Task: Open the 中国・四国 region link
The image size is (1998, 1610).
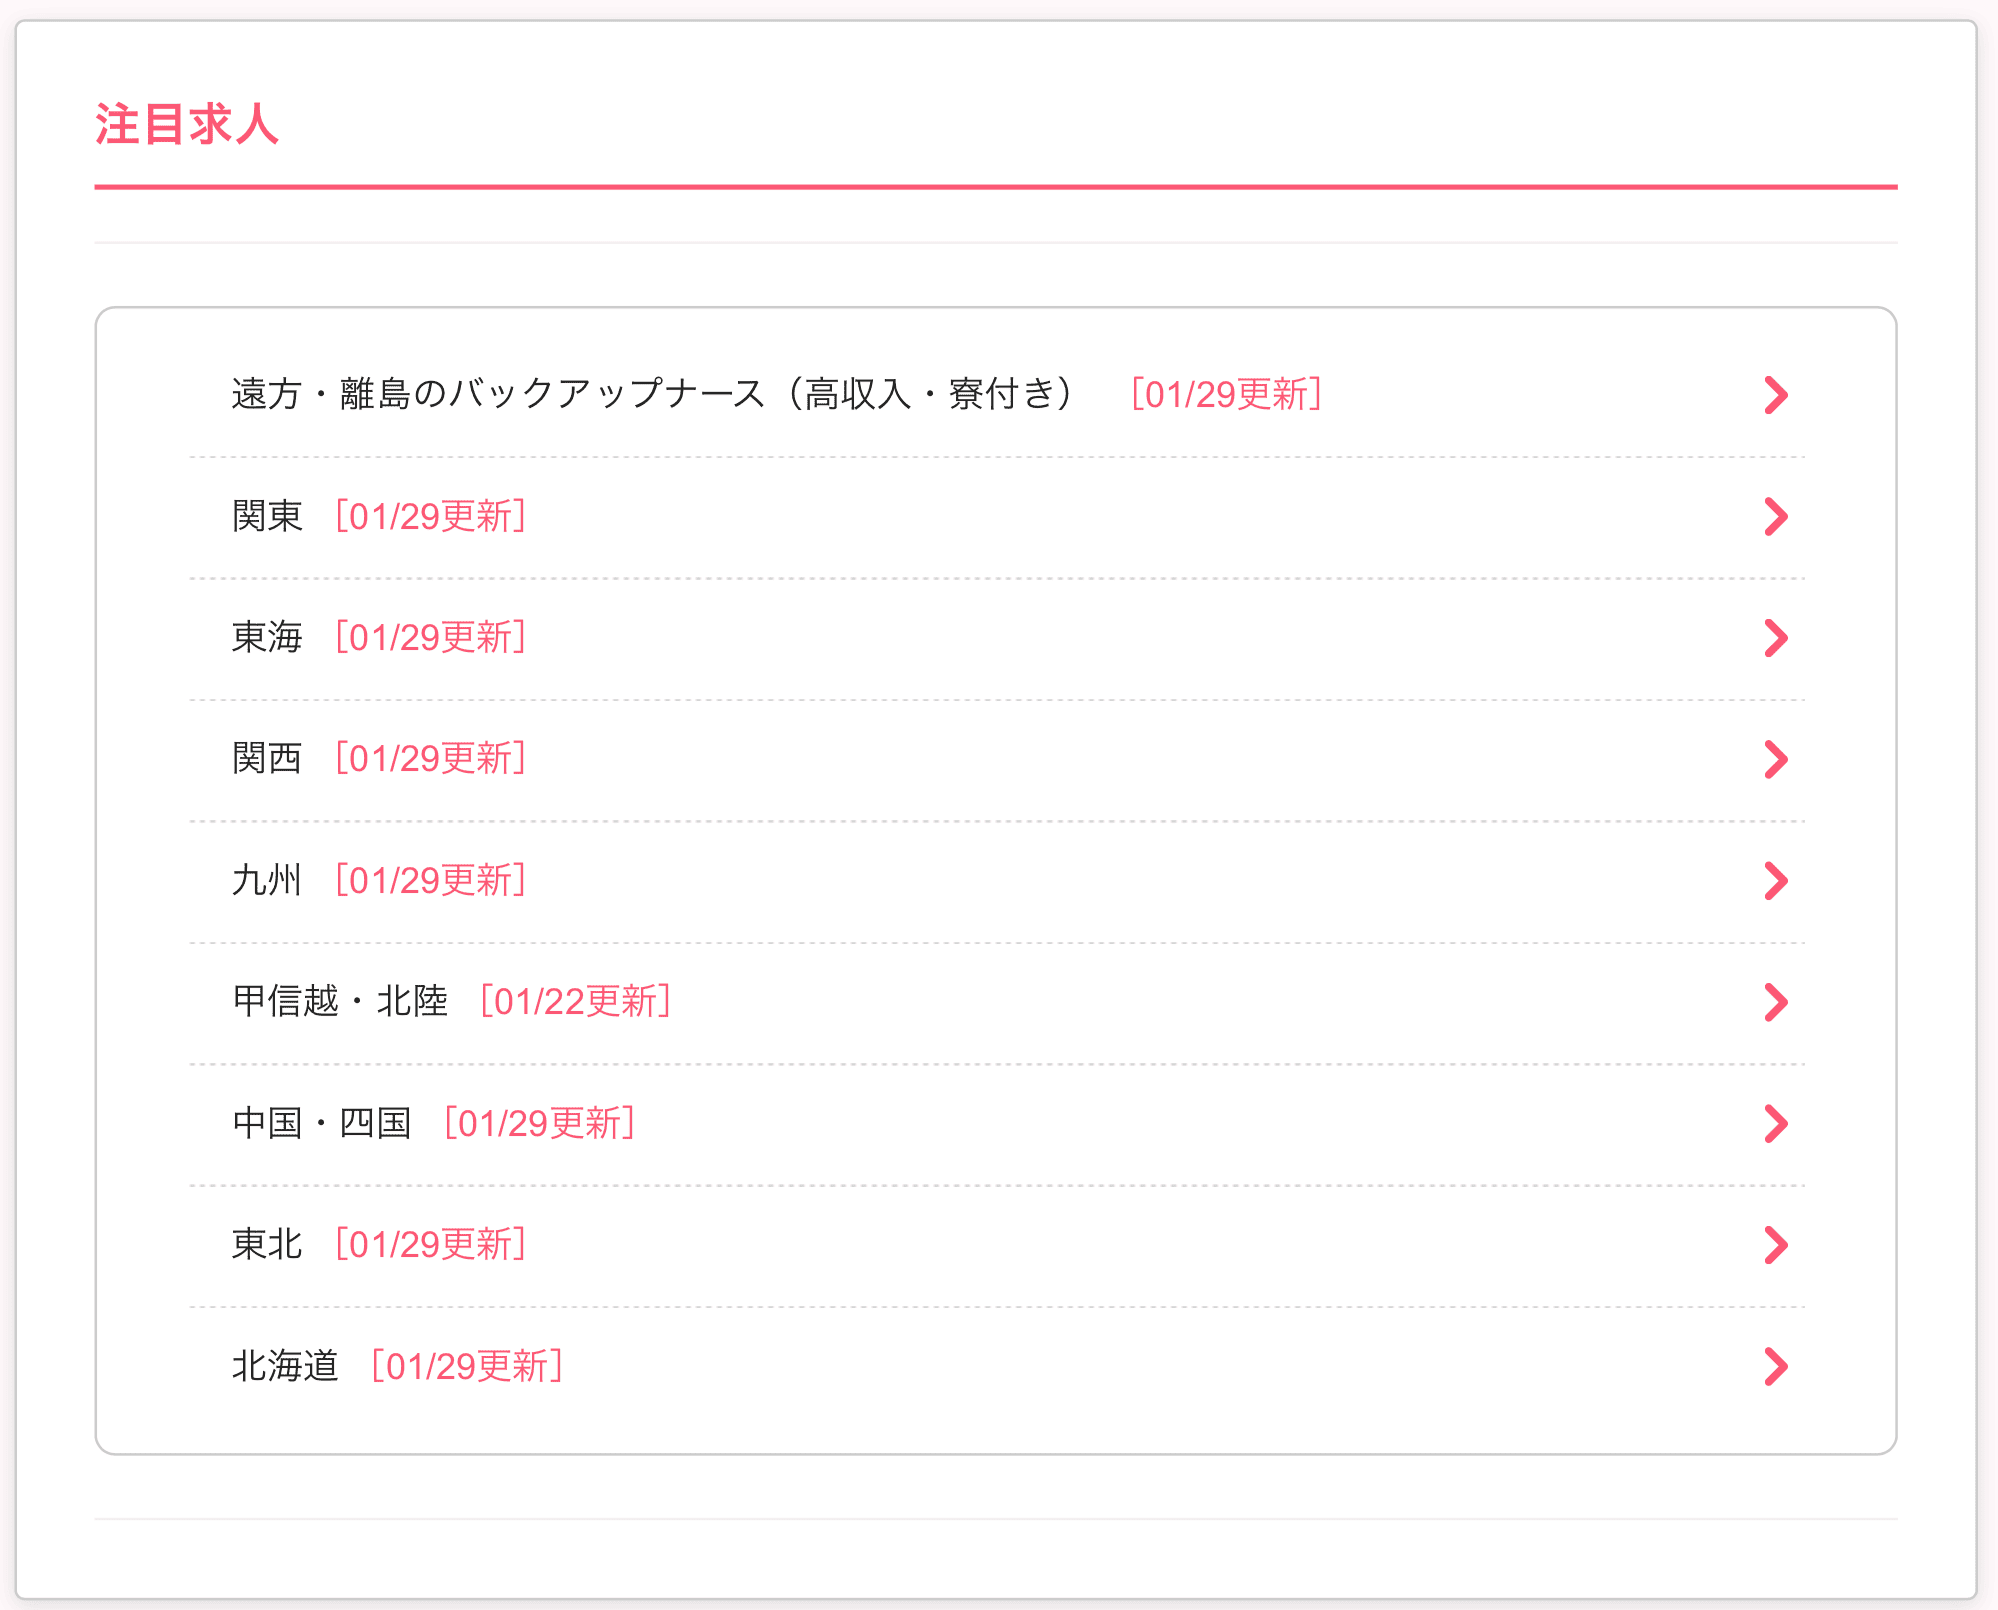Action: click(x=322, y=1124)
